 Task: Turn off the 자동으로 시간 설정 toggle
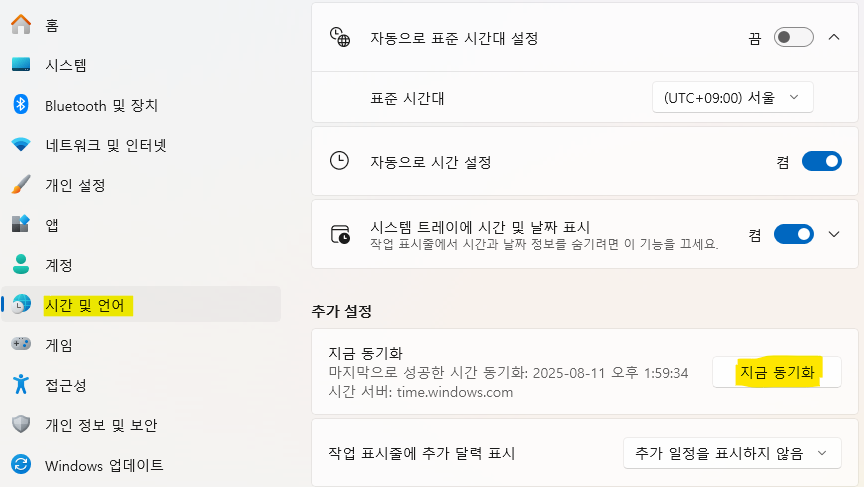[x=821, y=161]
